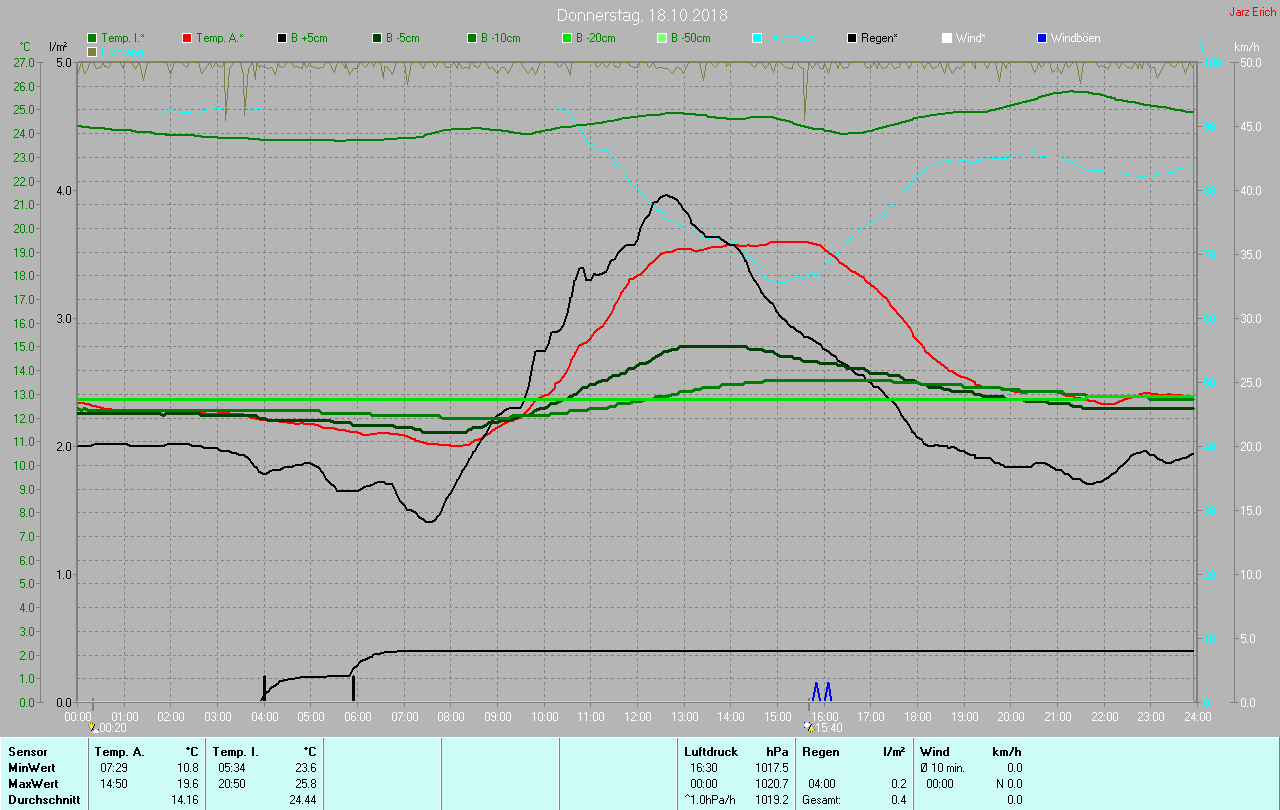The image size is (1280, 810).
Task: Click the Durchschnitt row label
Action: (x=44, y=800)
